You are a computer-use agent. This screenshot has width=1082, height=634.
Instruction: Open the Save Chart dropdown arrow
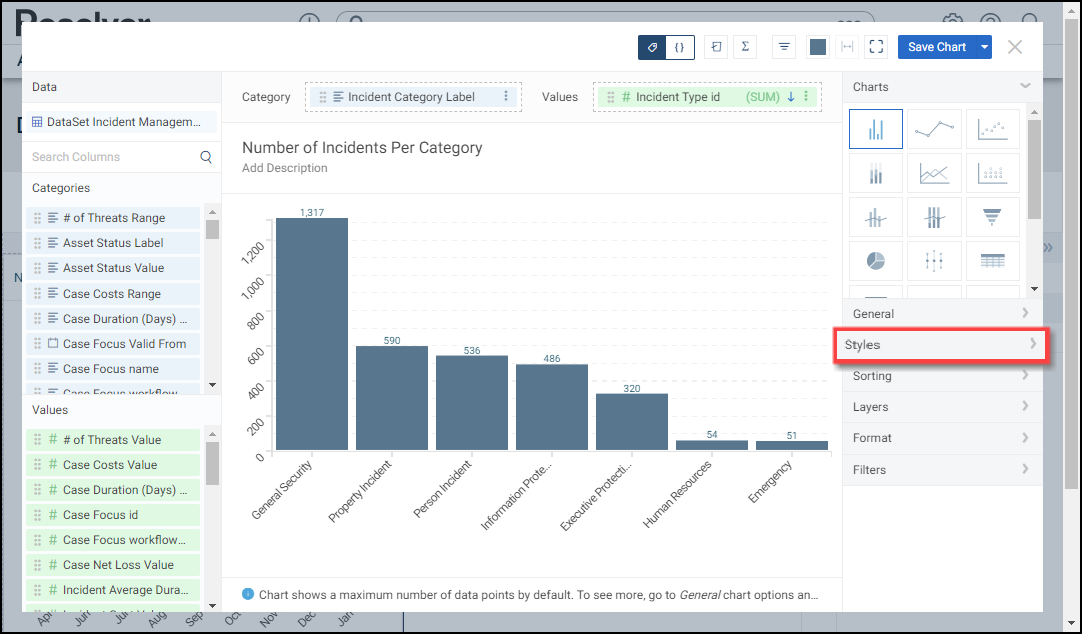tap(985, 47)
